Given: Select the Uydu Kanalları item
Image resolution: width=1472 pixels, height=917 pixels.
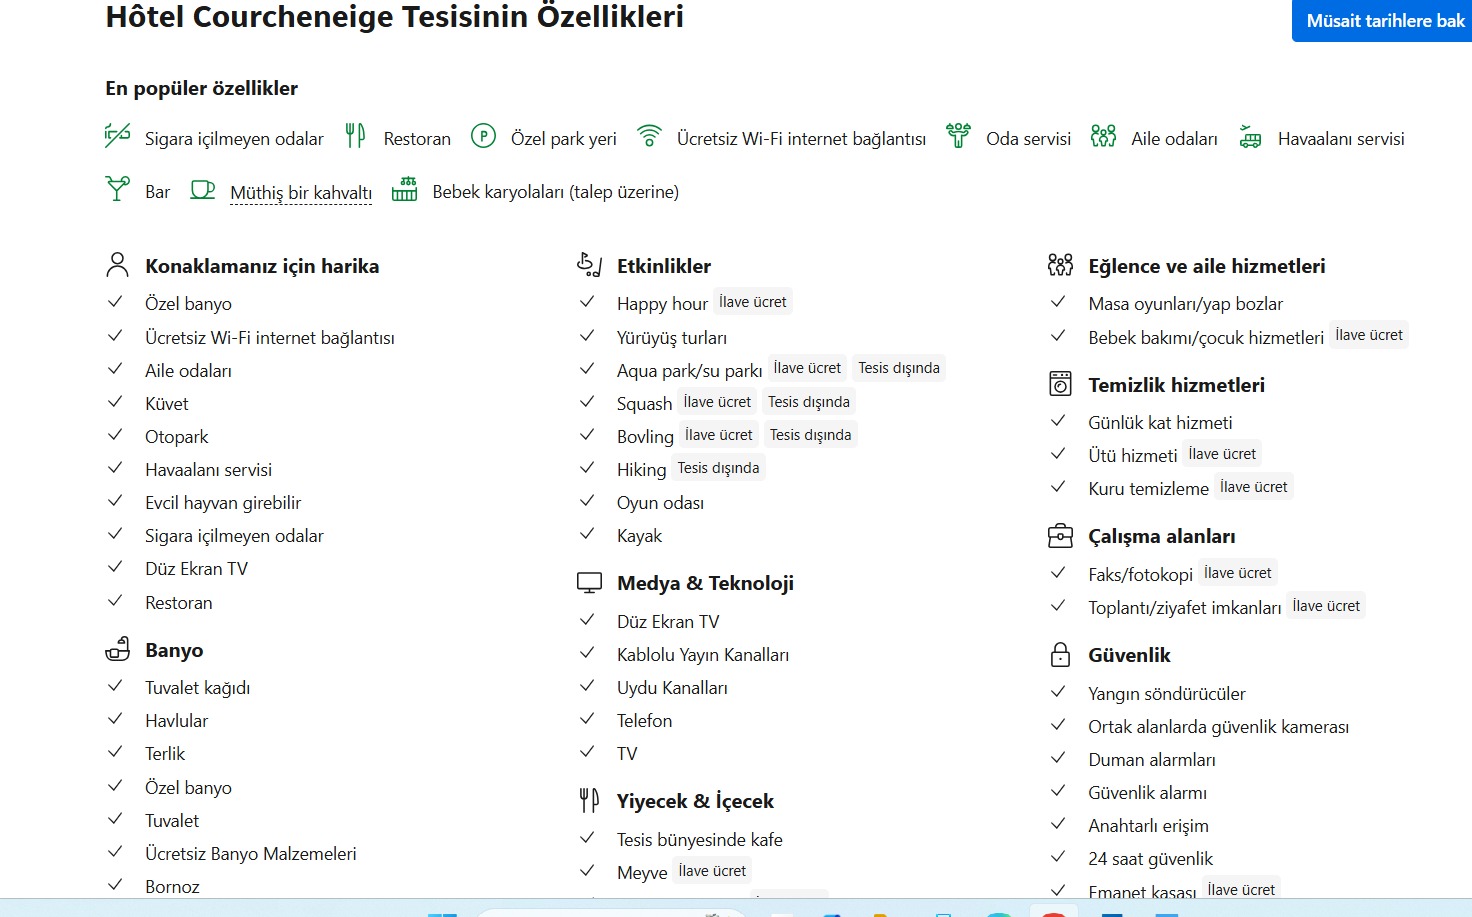Looking at the screenshot, I should [672, 687].
